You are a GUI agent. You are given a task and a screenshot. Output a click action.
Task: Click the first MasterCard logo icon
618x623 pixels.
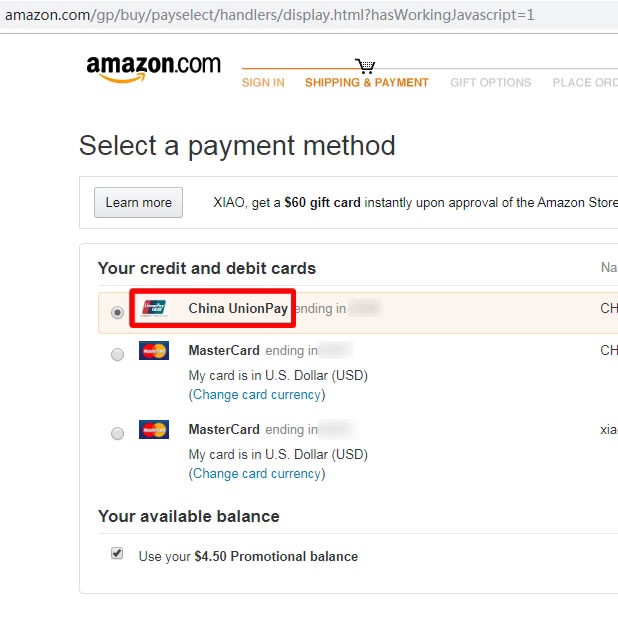point(154,351)
